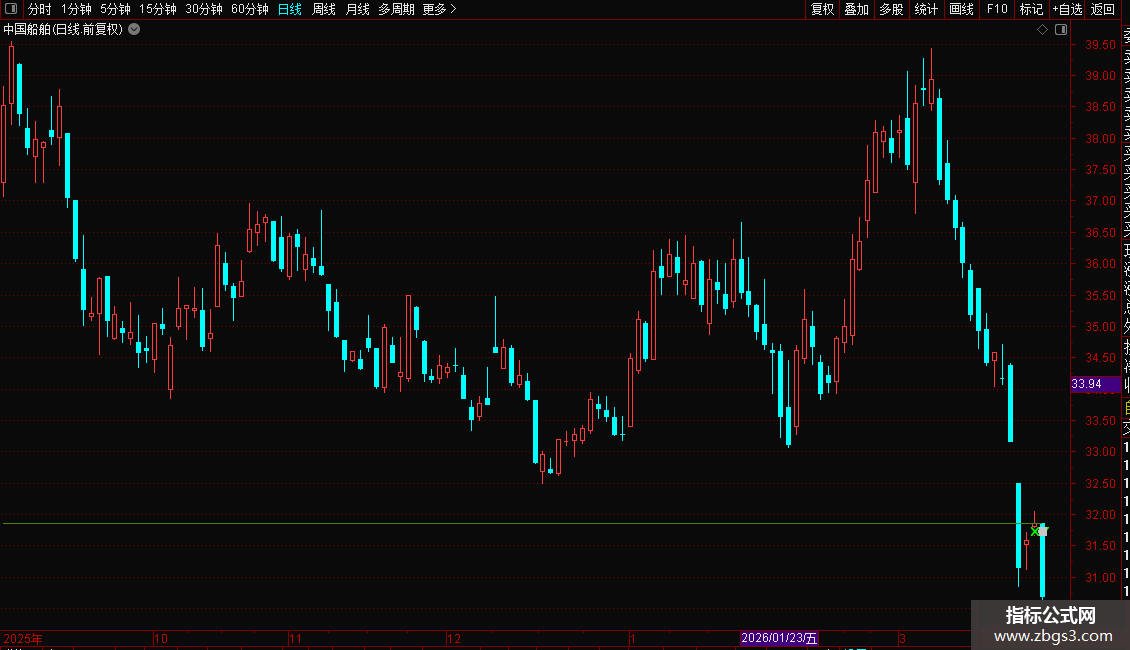
Task: Click the 2026/01/23/五 date marker
Action: (779, 638)
